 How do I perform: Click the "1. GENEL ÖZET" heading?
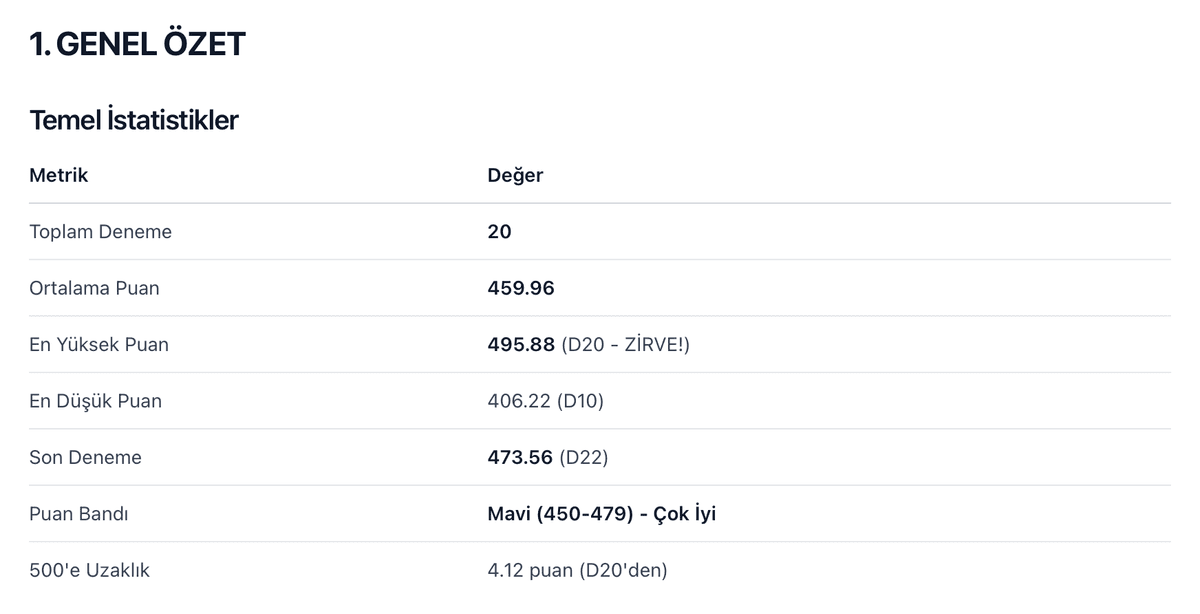137,45
